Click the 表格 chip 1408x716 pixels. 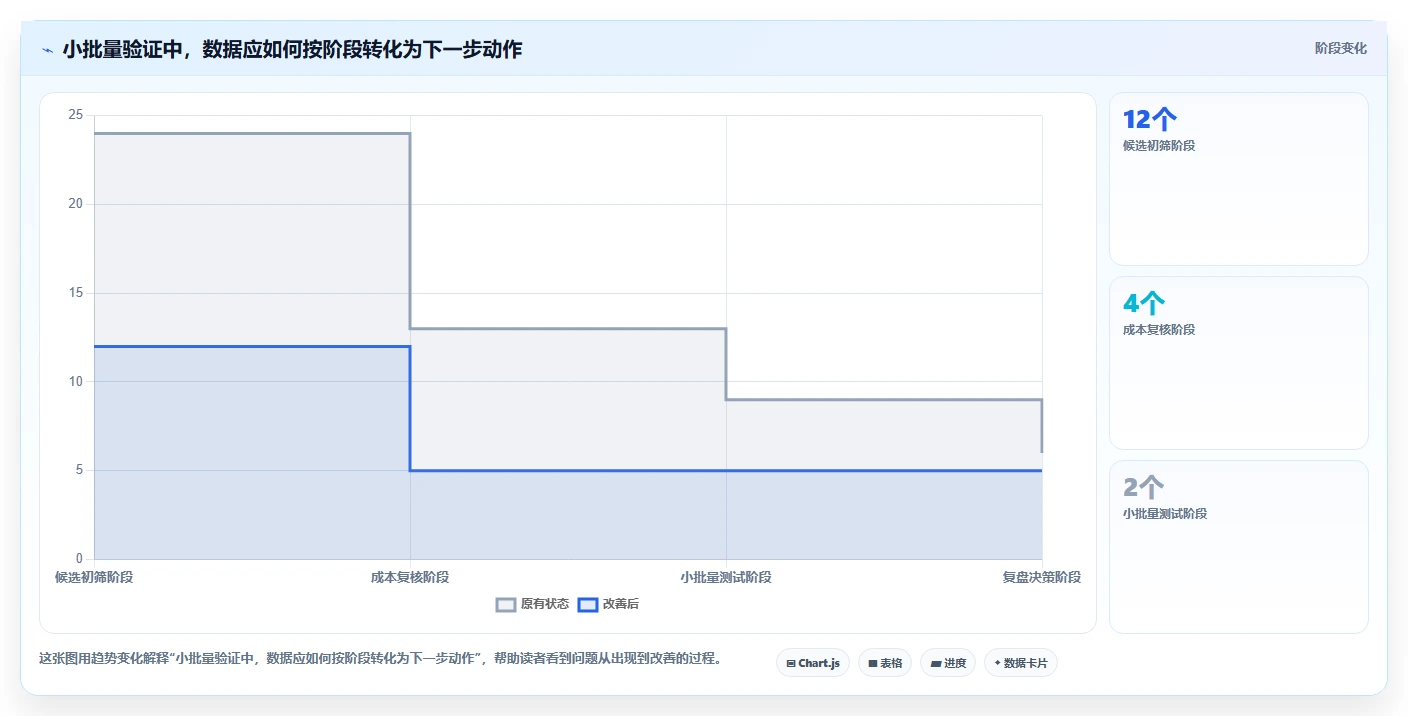[885, 663]
